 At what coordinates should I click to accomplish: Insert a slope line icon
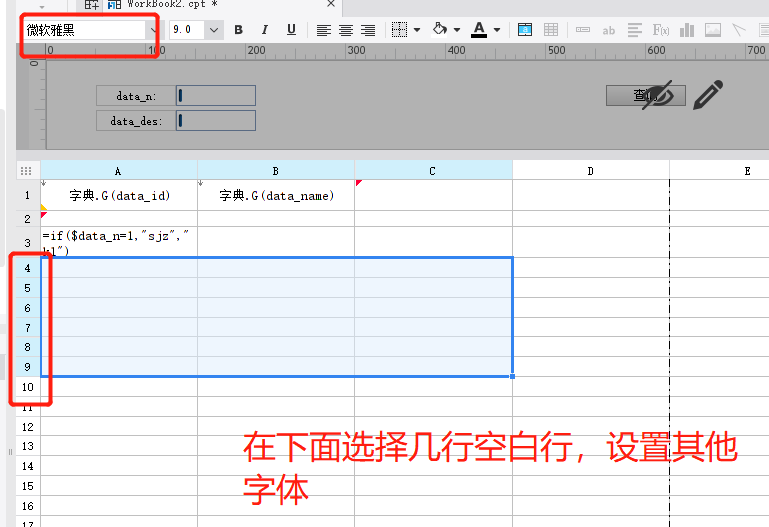coord(739,30)
